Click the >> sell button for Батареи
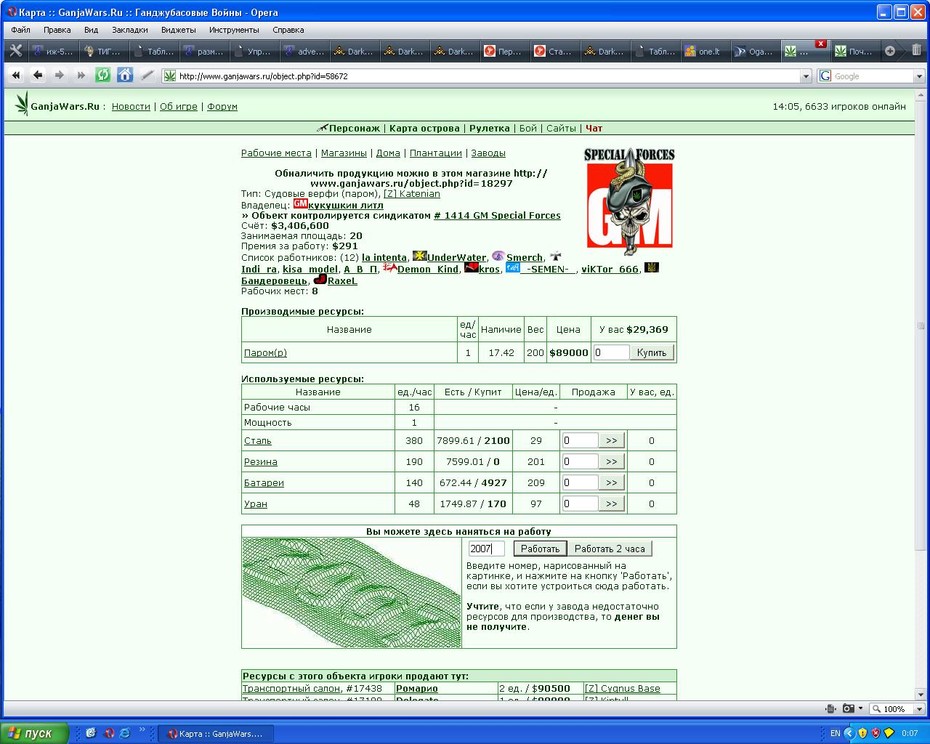This screenshot has height=744, width=930. click(x=611, y=483)
